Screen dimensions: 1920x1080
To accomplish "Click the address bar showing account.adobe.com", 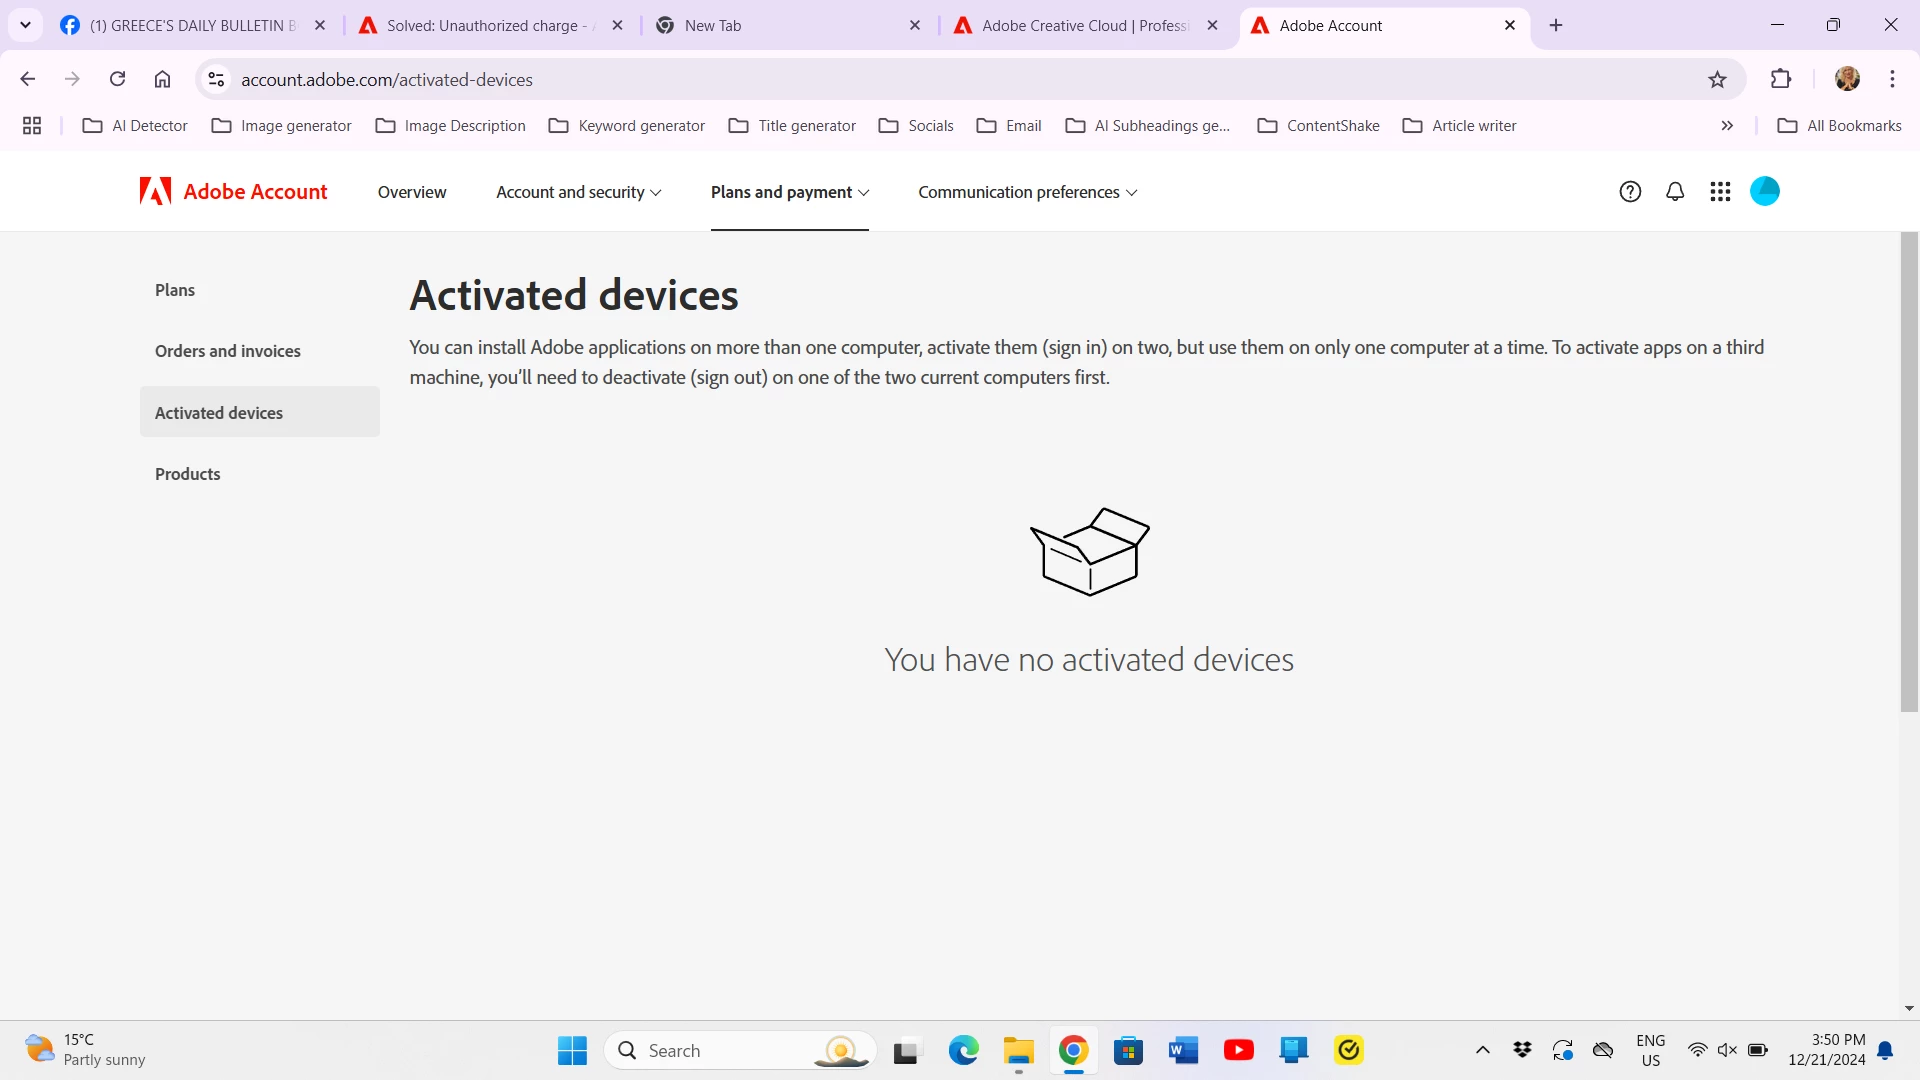I will tap(960, 80).
